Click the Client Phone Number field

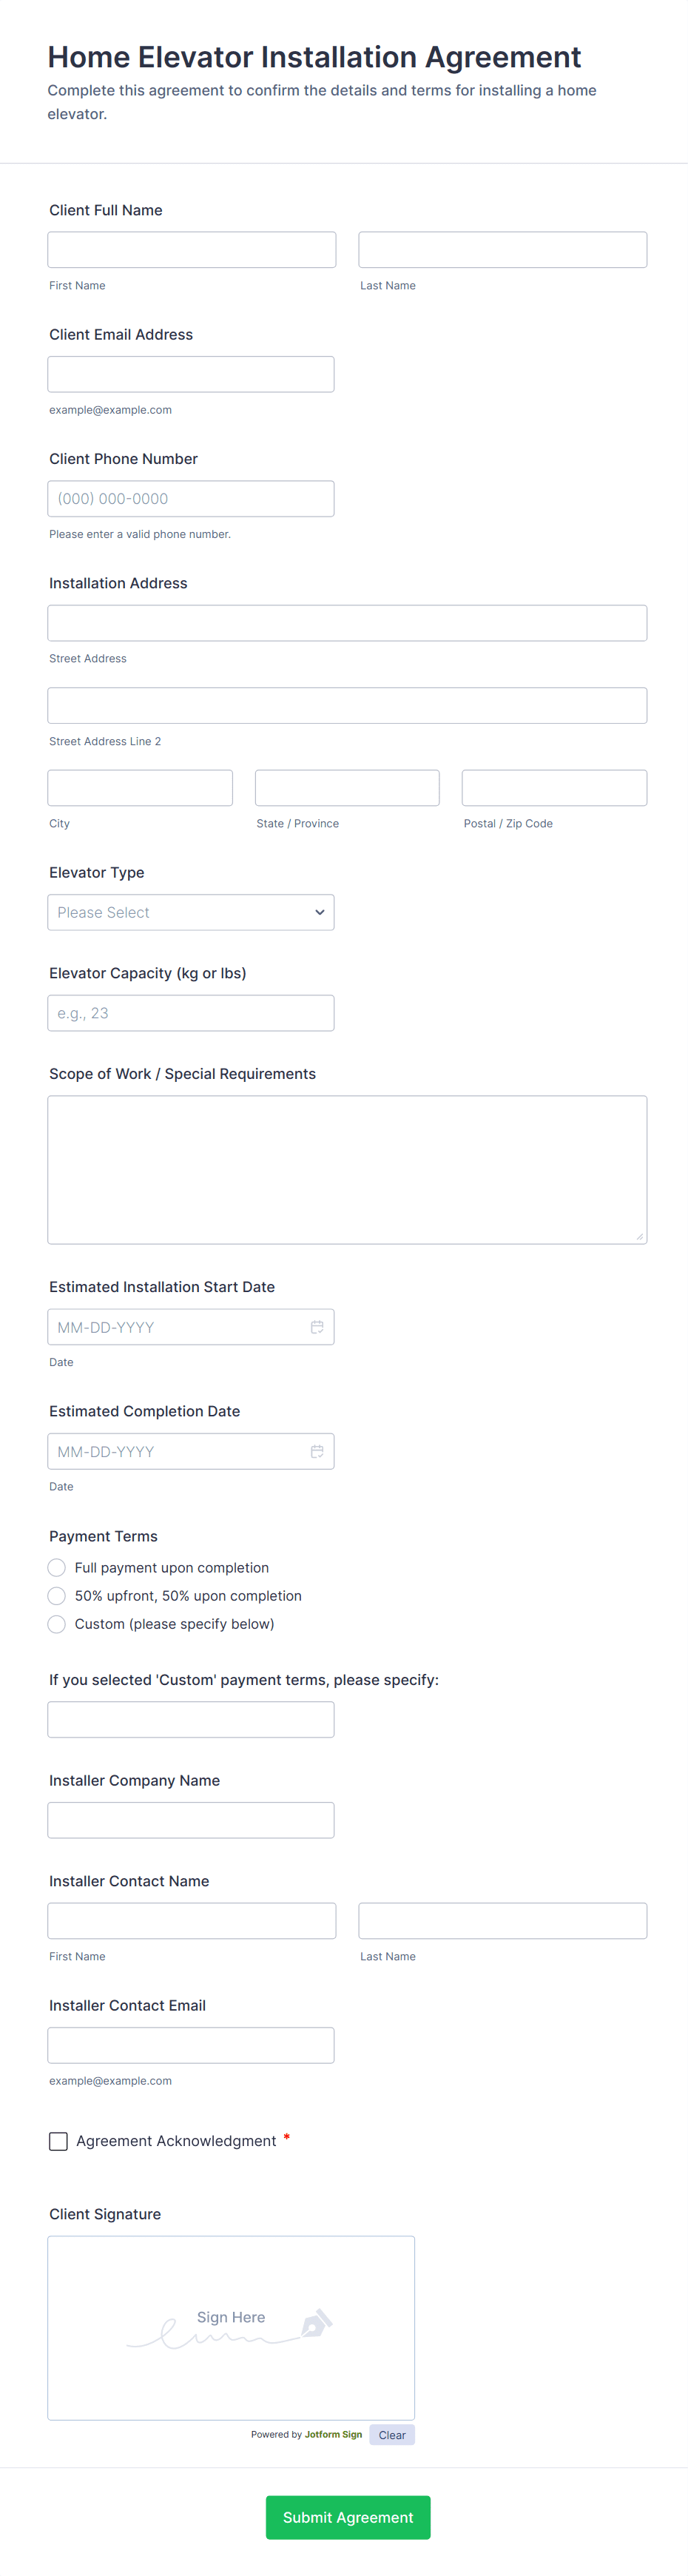click(x=190, y=498)
